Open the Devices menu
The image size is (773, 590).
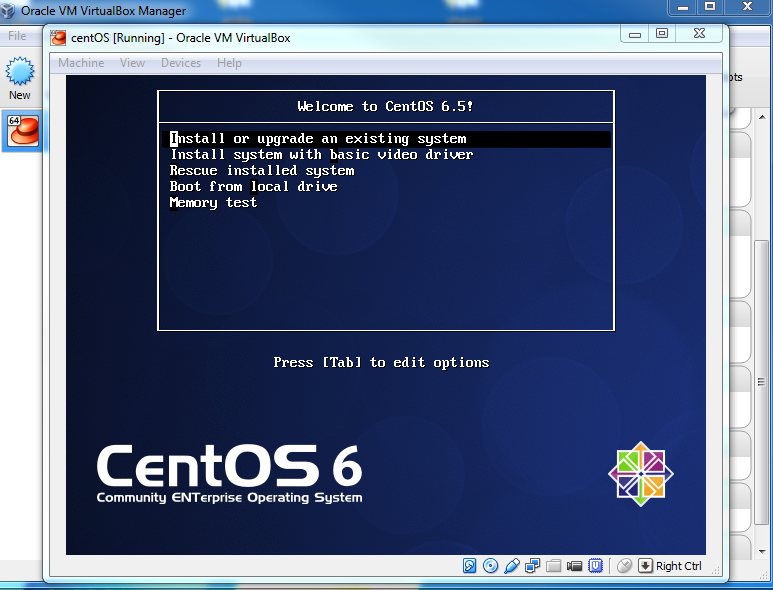[x=181, y=63]
